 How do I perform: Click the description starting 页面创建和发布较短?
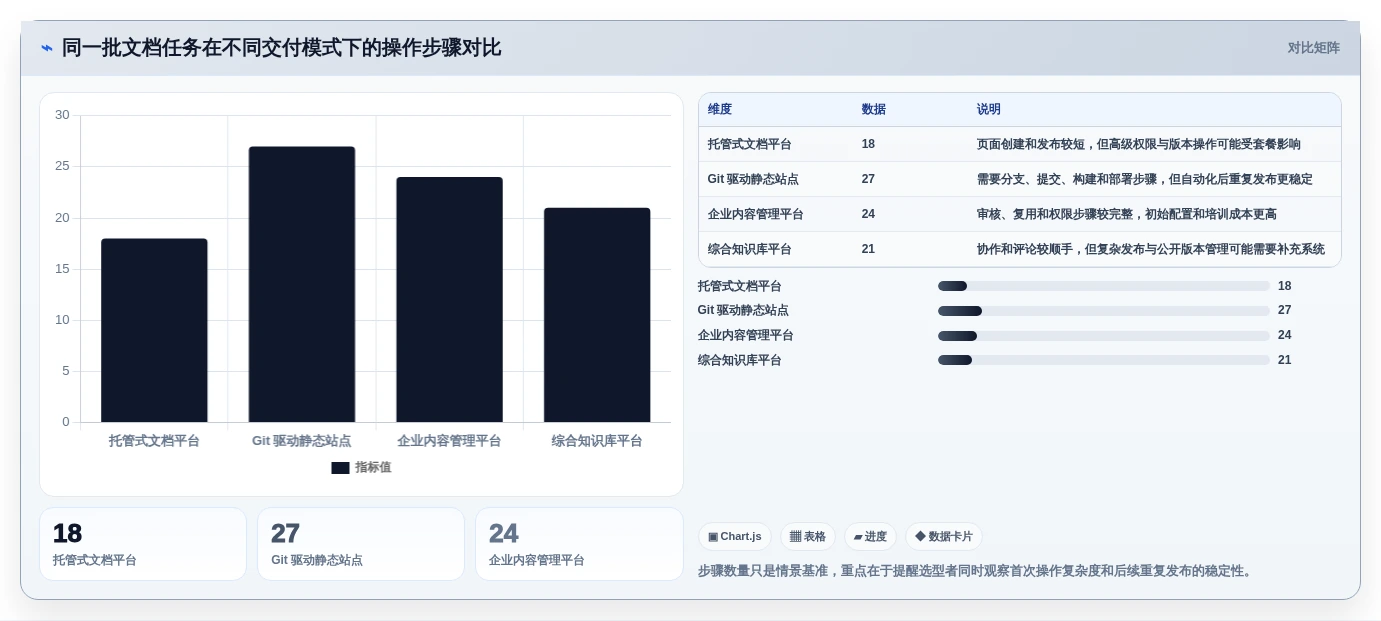[1139, 144]
